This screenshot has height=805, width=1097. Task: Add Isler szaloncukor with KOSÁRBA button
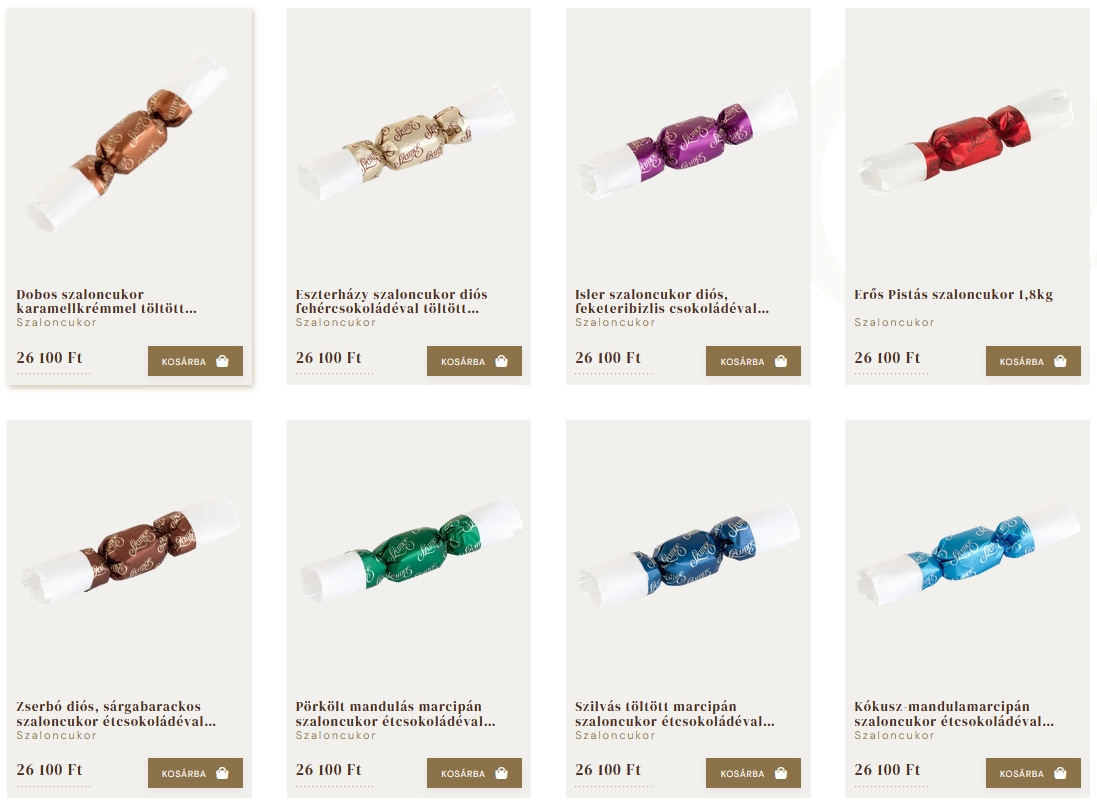pyautogui.click(x=753, y=361)
